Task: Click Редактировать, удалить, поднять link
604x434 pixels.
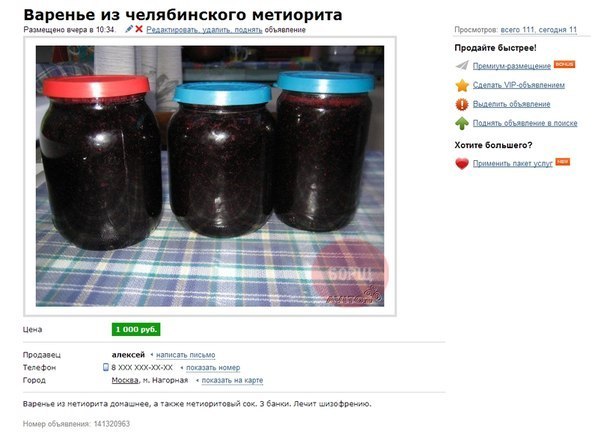Action: [204, 30]
